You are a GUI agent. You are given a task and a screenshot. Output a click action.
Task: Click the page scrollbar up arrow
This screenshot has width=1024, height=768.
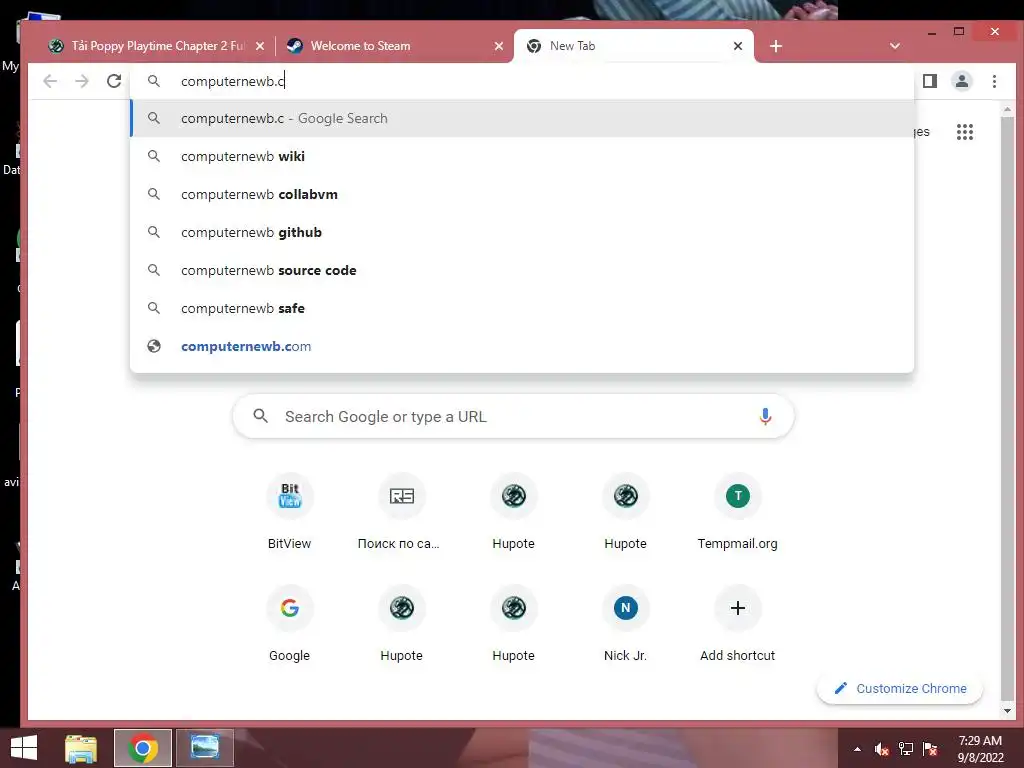click(1007, 110)
